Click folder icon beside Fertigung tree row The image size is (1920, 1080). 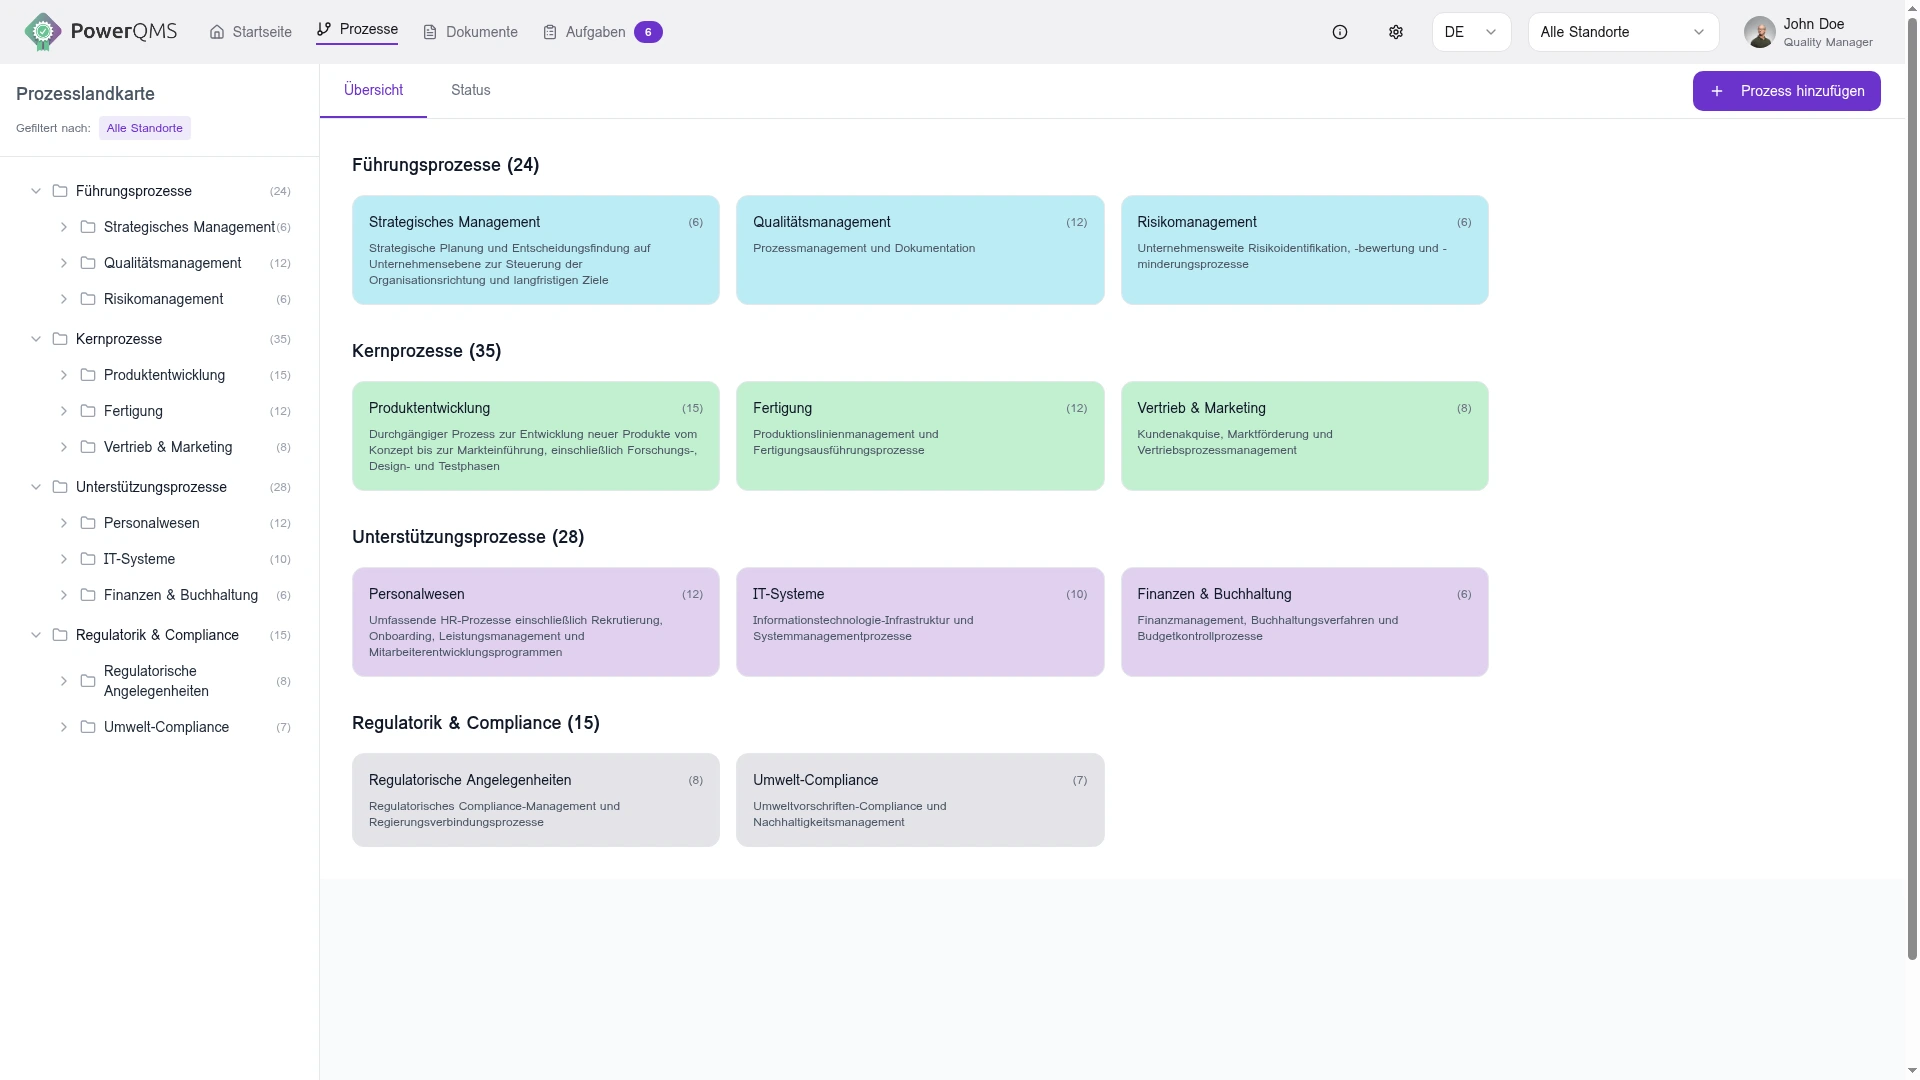click(88, 411)
